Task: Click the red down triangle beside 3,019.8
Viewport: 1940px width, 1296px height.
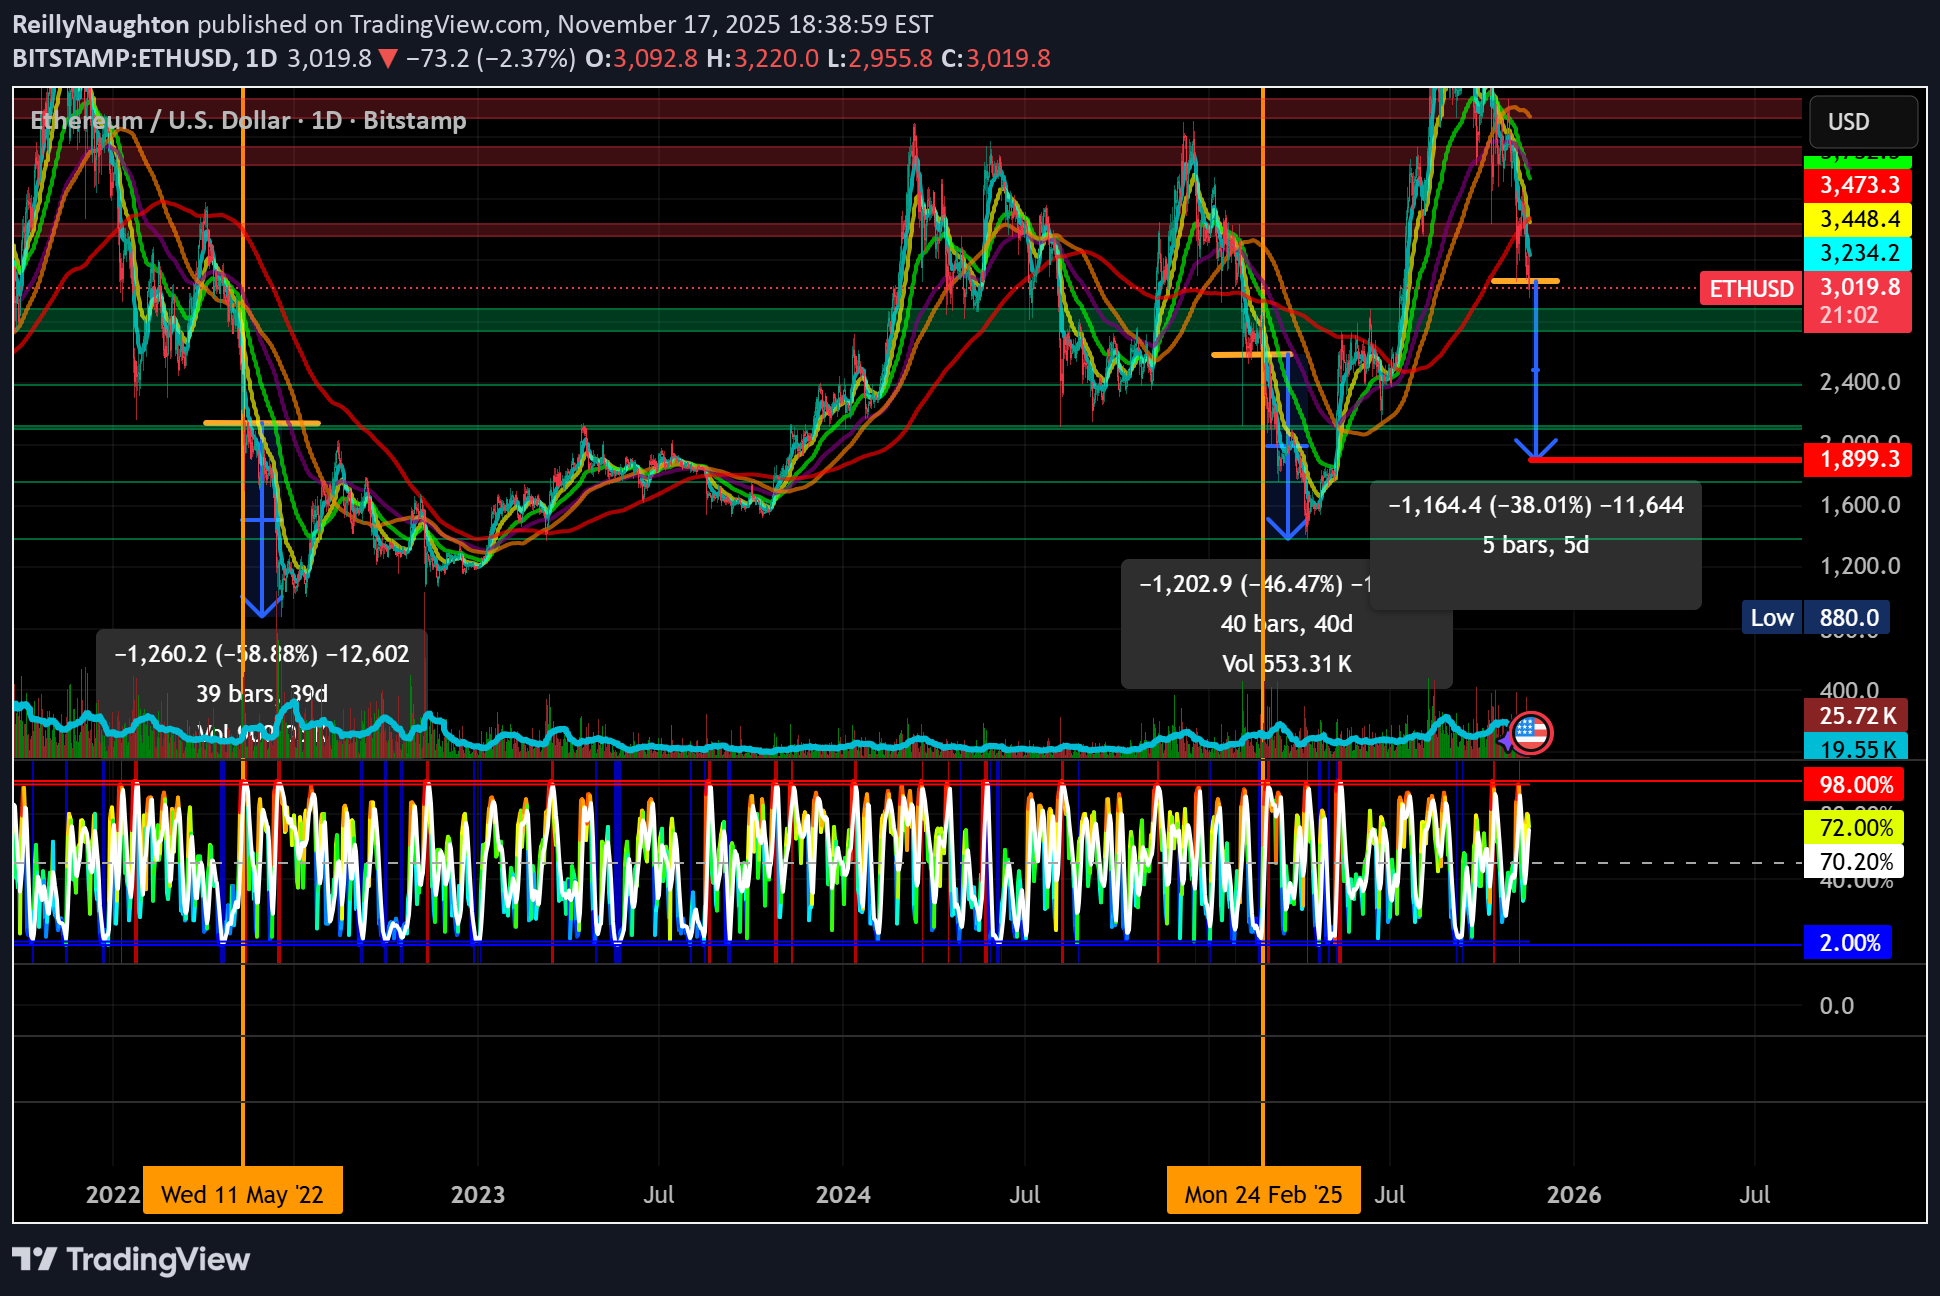Action: tap(388, 59)
